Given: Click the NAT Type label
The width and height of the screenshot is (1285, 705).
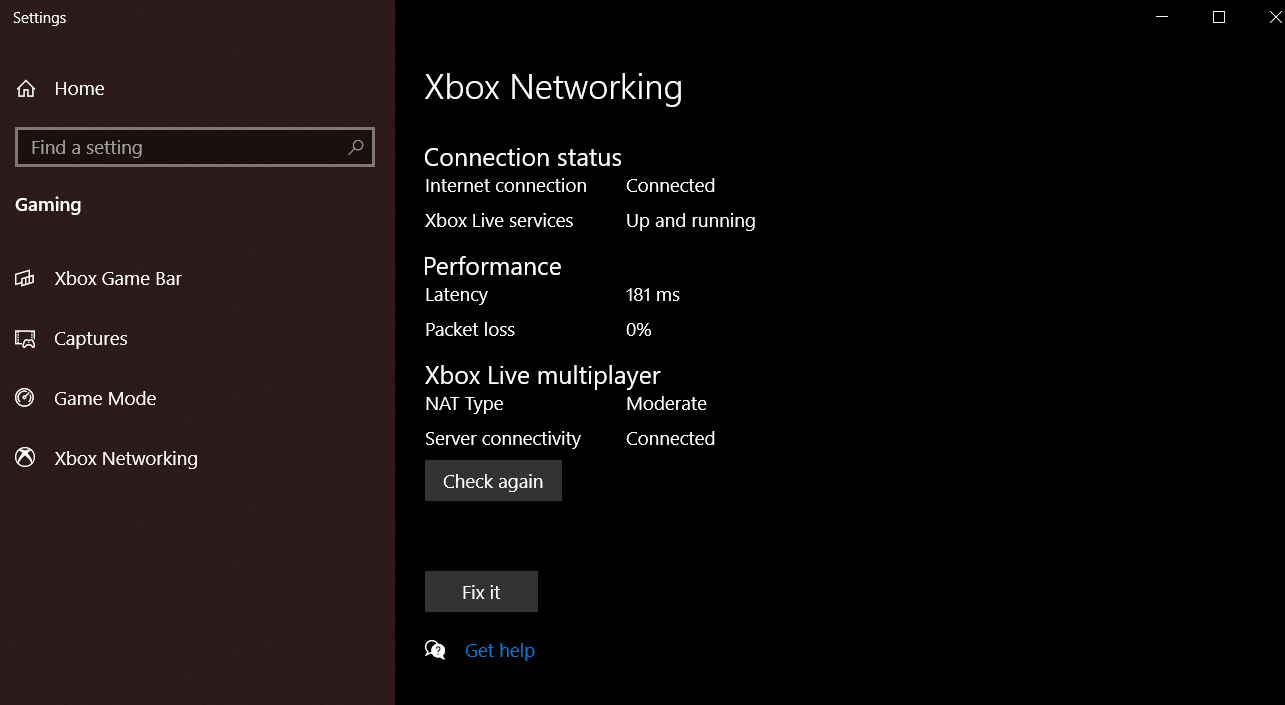Looking at the screenshot, I should click(x=464, y=404).
